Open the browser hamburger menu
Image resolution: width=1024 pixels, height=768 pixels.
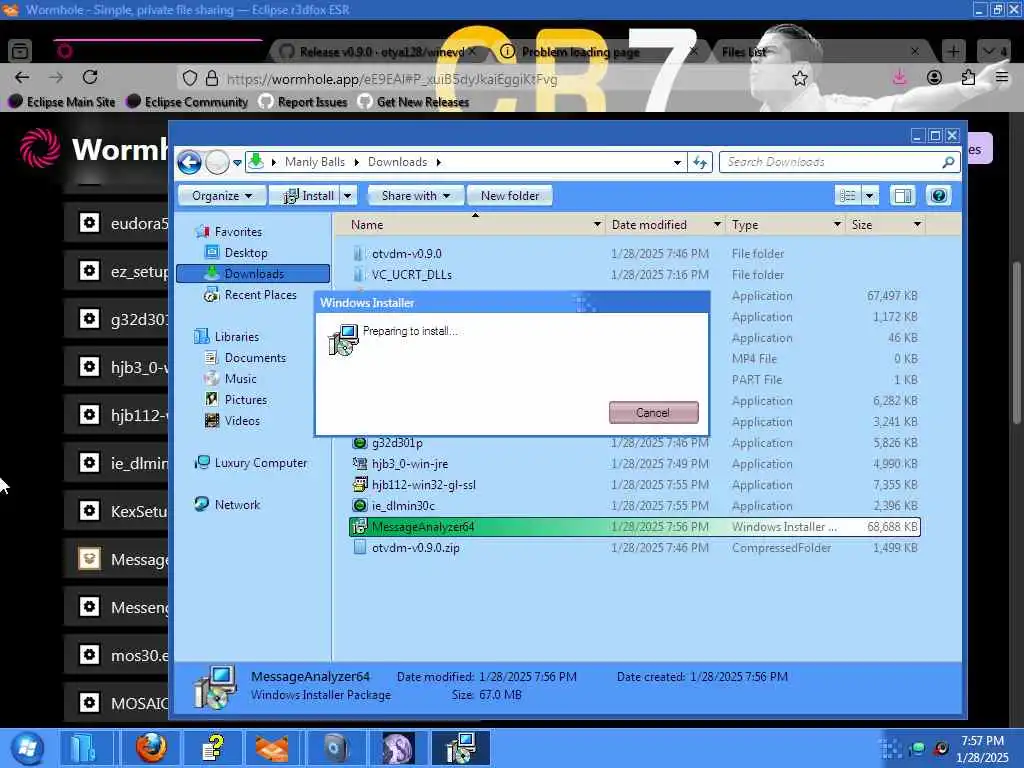point(1002,78)
